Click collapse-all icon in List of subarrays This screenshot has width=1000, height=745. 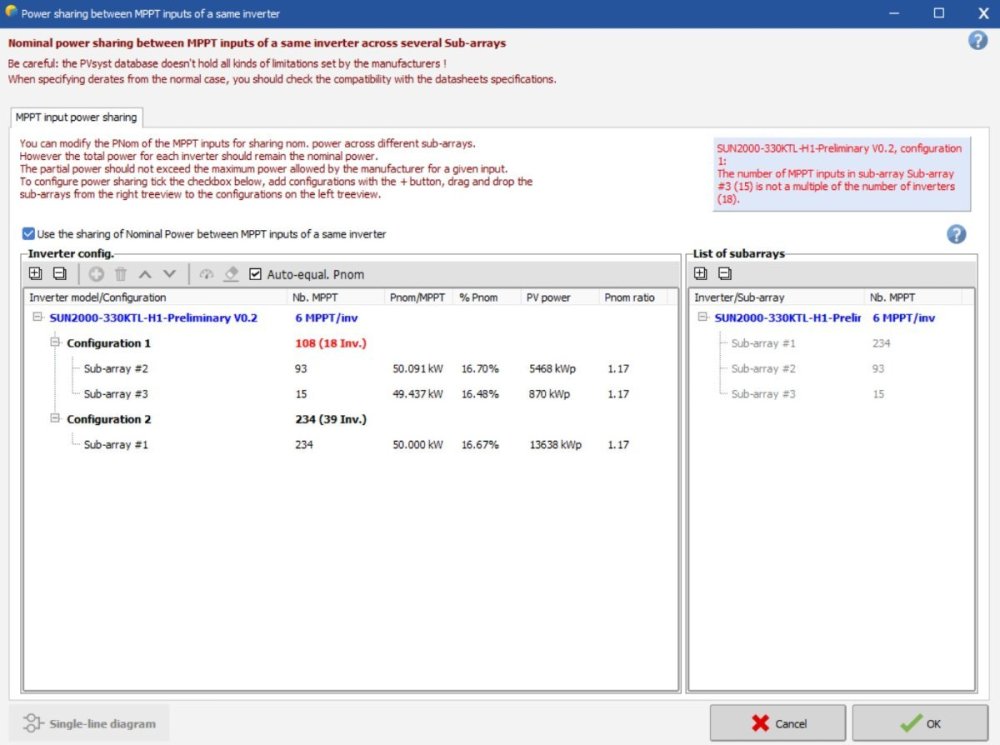tap(725, 274)
